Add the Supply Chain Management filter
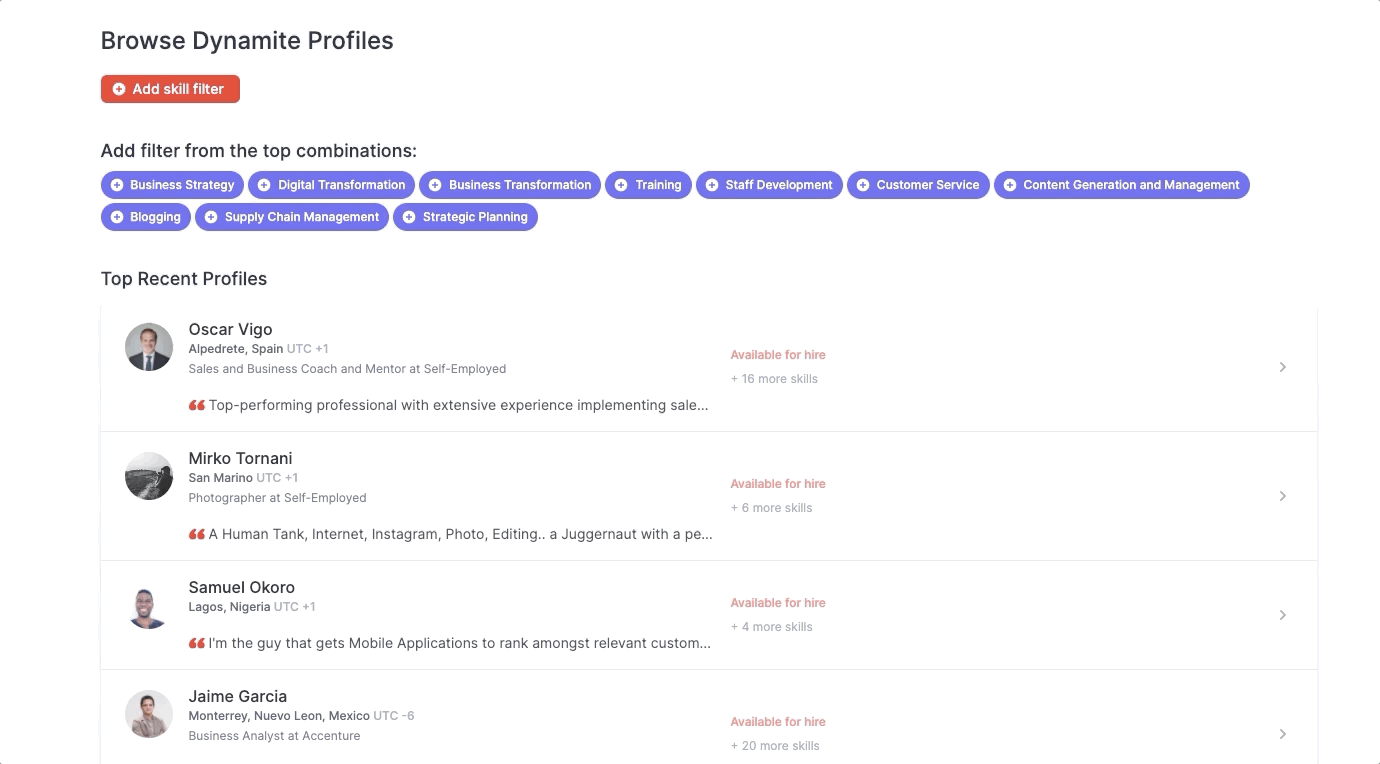This screenshot has height=764, width=1380. click(x=292, y=217)
